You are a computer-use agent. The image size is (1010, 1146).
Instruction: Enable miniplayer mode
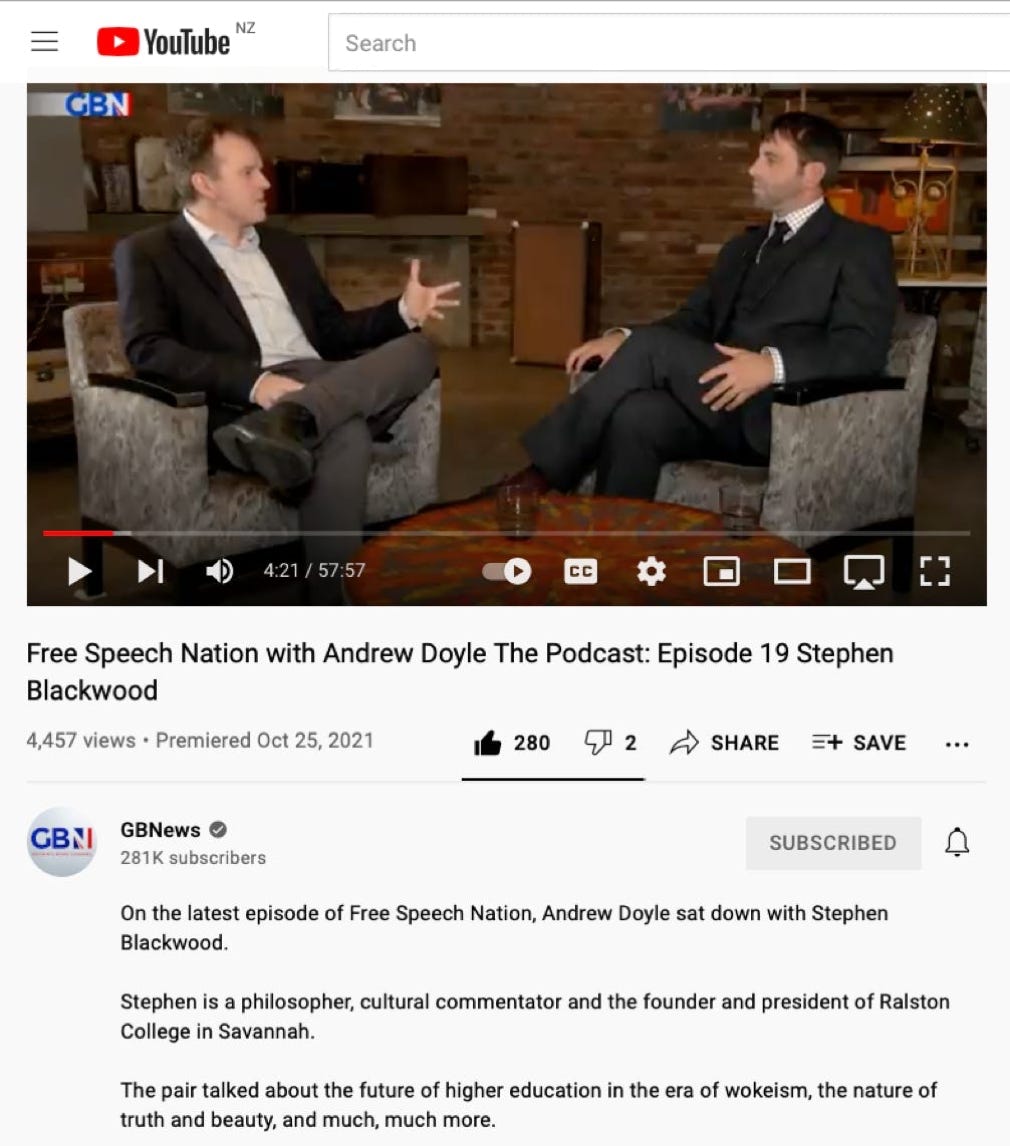[721, 571]
